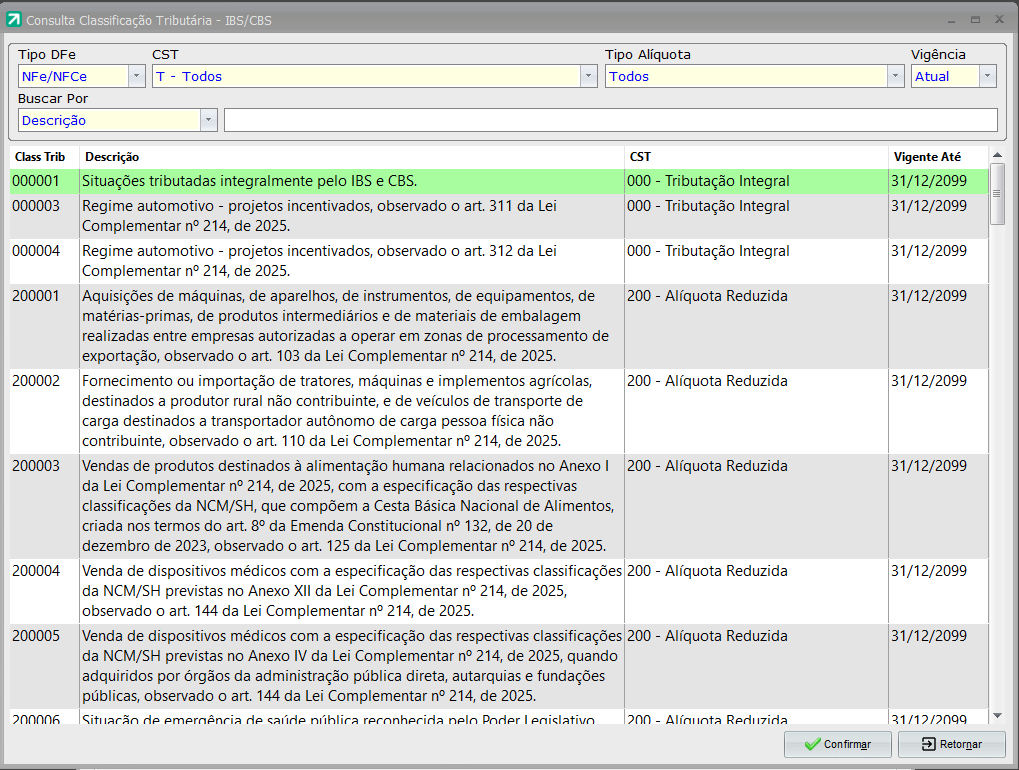Image resolution: width=1019 pixels, height=770 pixels.
Task: Expand the Vigência dropdown
Action: (987, 76)
